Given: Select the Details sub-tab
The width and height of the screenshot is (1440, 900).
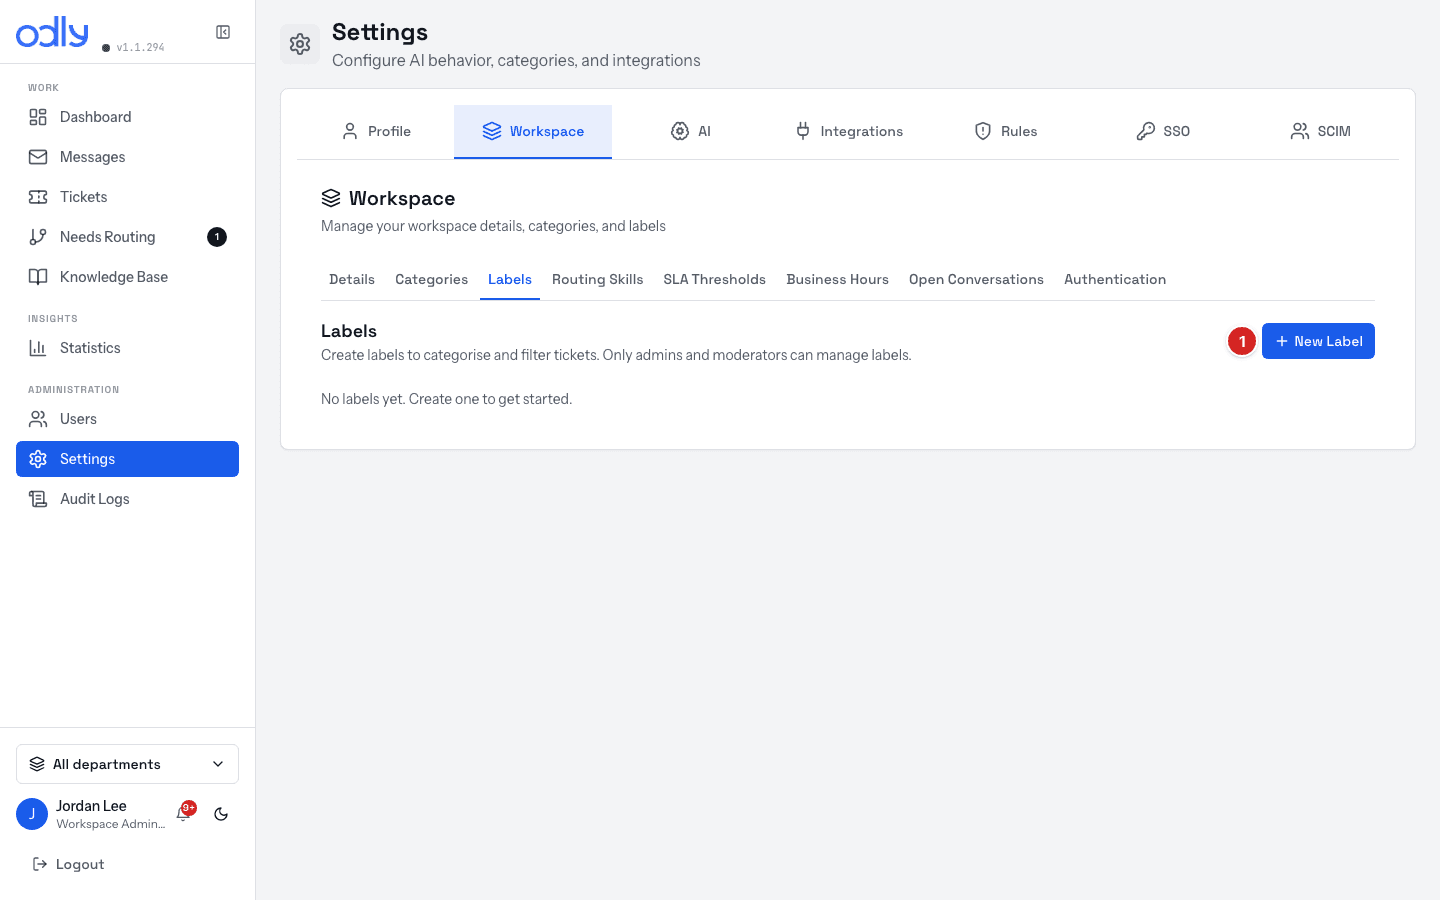Looking at the screenshot, I should point(352,279).
